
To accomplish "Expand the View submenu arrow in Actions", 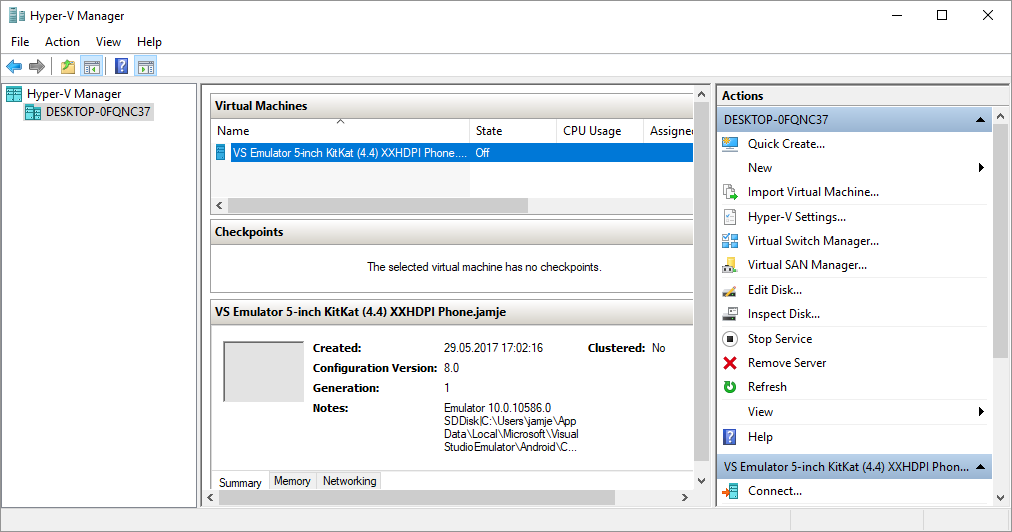I will (x=981, y=412).
